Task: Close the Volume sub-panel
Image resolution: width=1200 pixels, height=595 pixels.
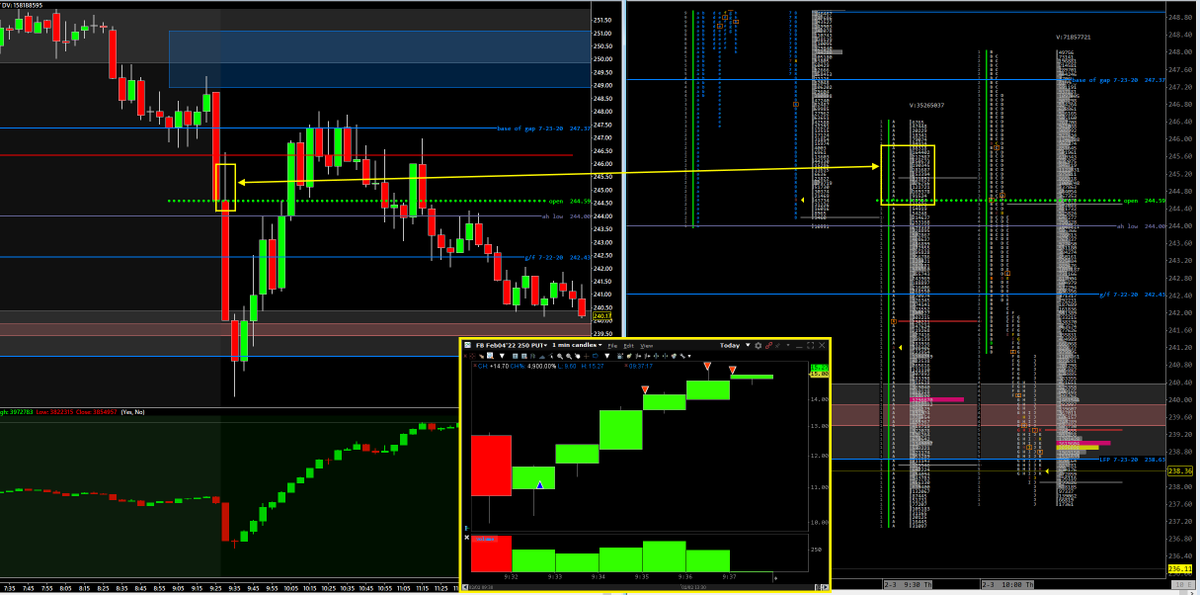Action: (x=467, y=538)
